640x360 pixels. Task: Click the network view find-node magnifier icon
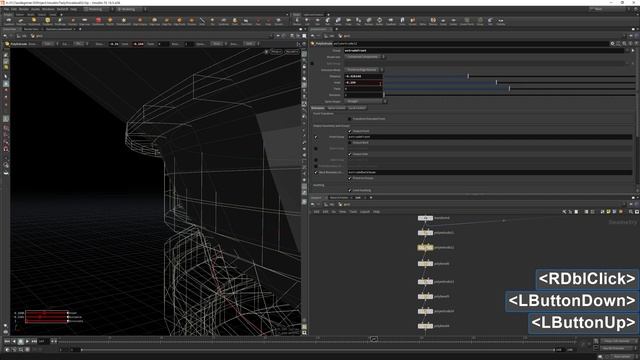[631, 212]
